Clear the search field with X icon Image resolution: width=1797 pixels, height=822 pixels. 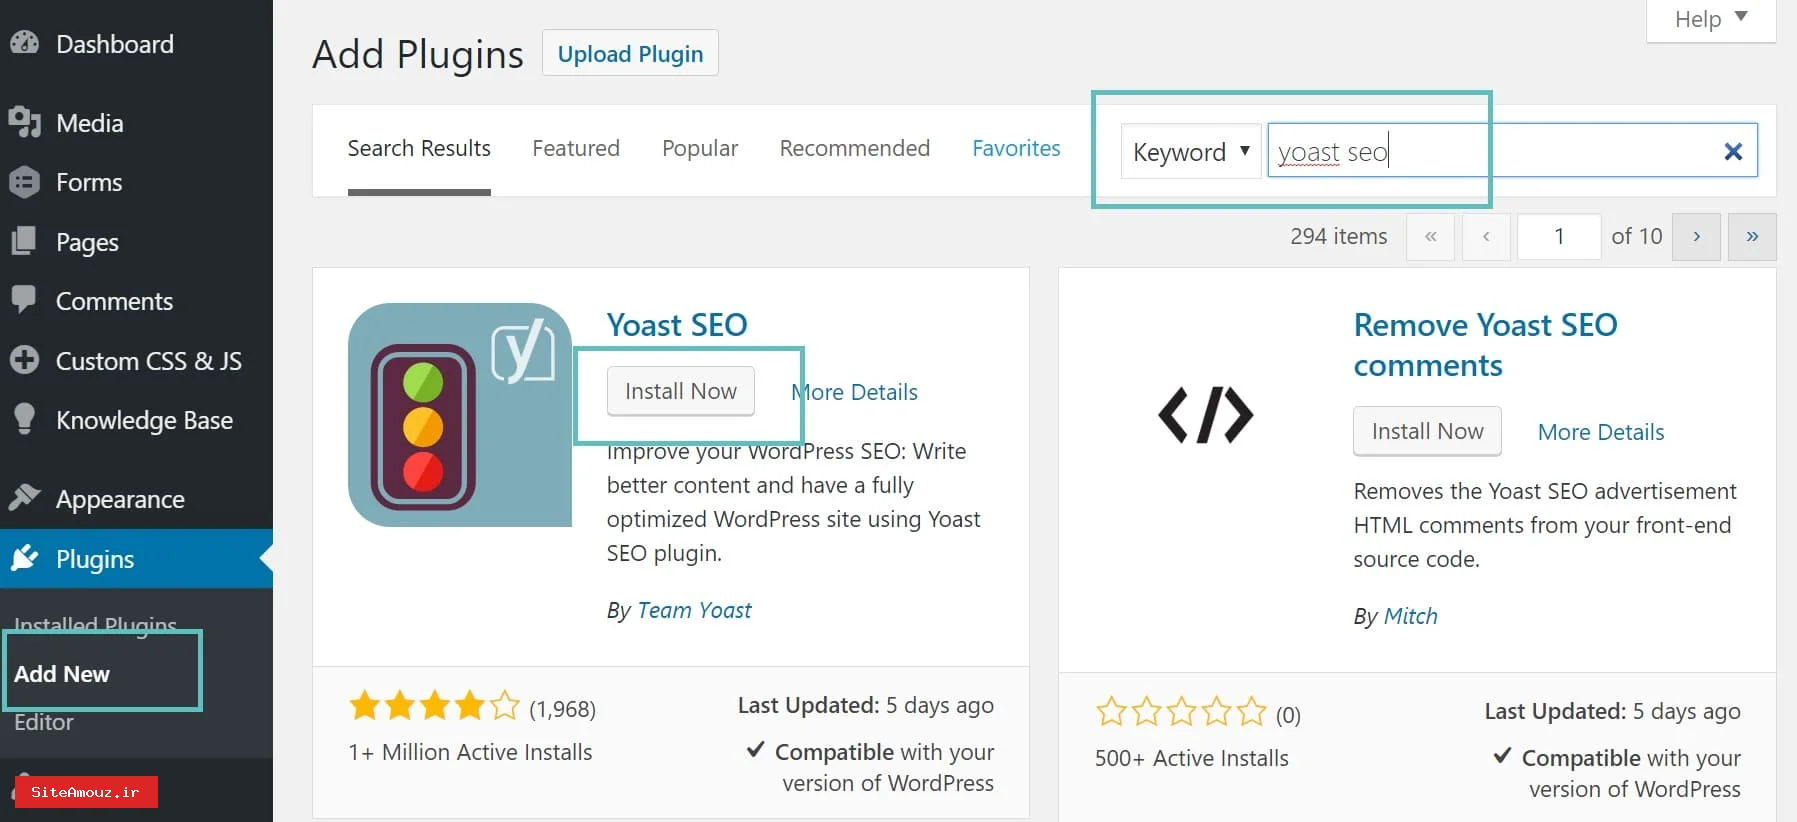pos(1733,151)
